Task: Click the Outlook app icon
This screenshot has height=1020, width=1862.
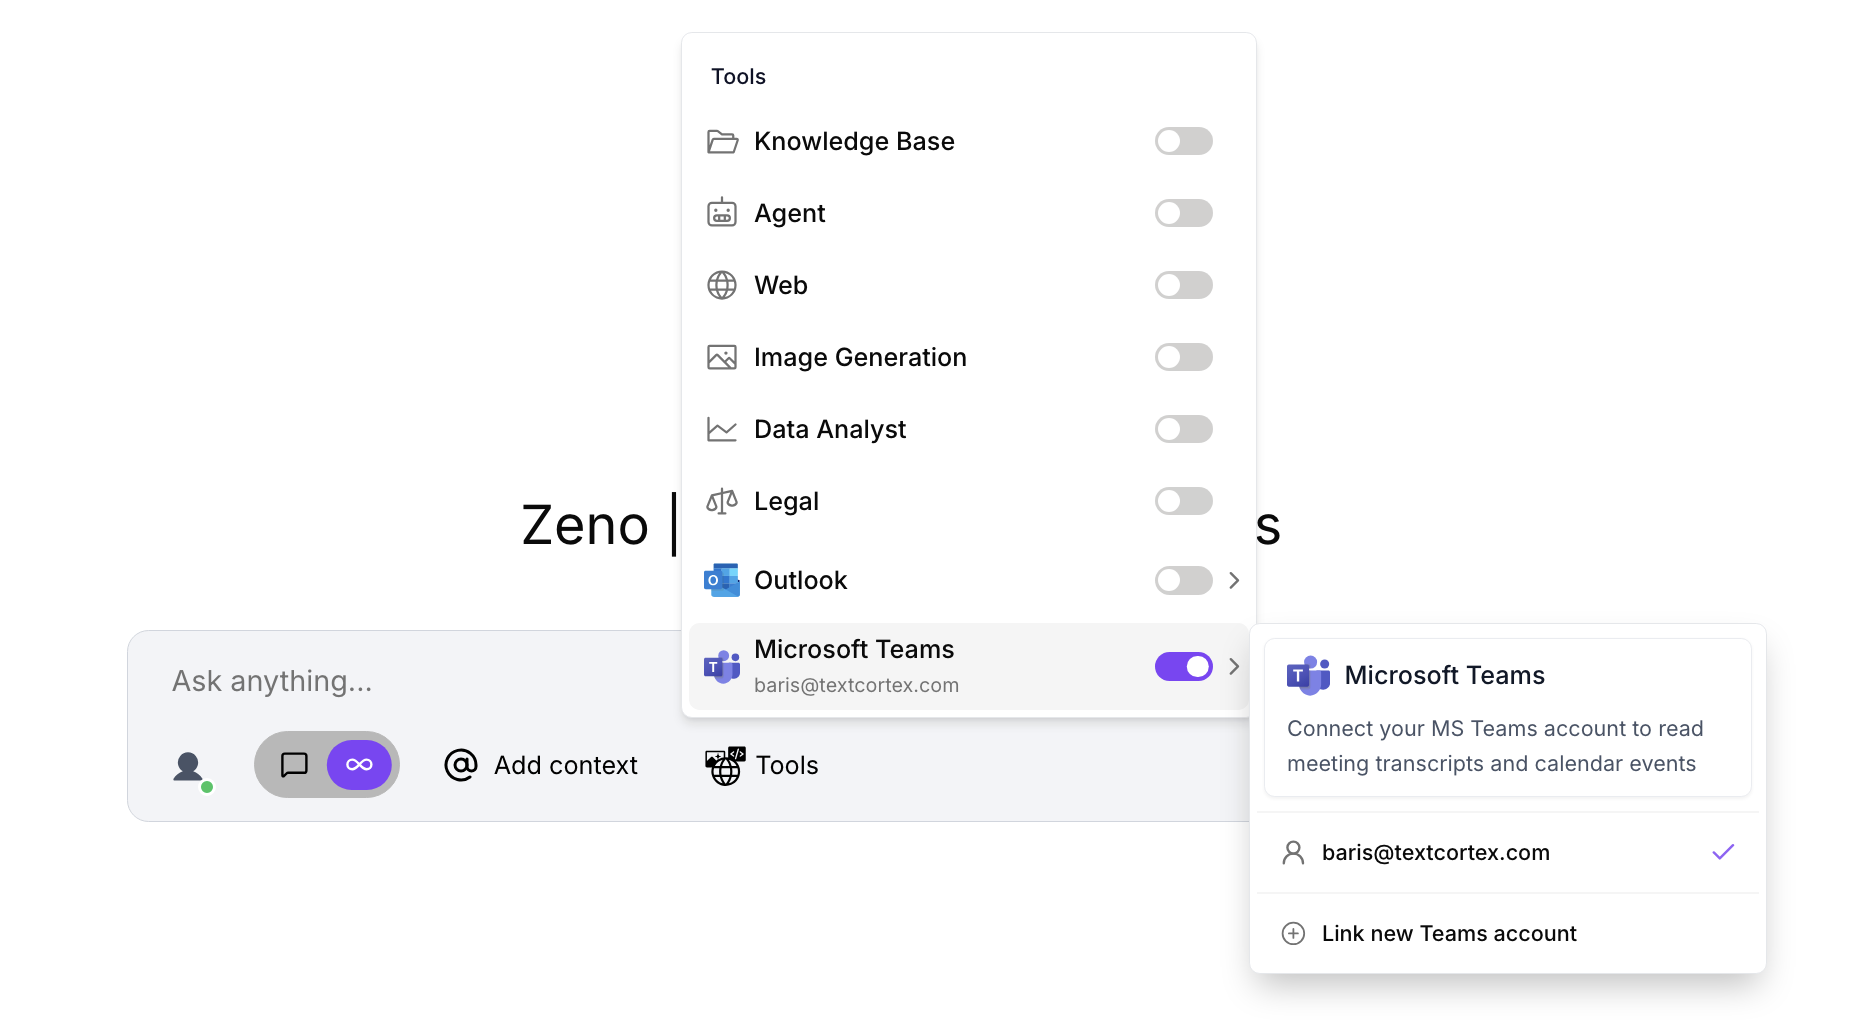Action: 722,580
